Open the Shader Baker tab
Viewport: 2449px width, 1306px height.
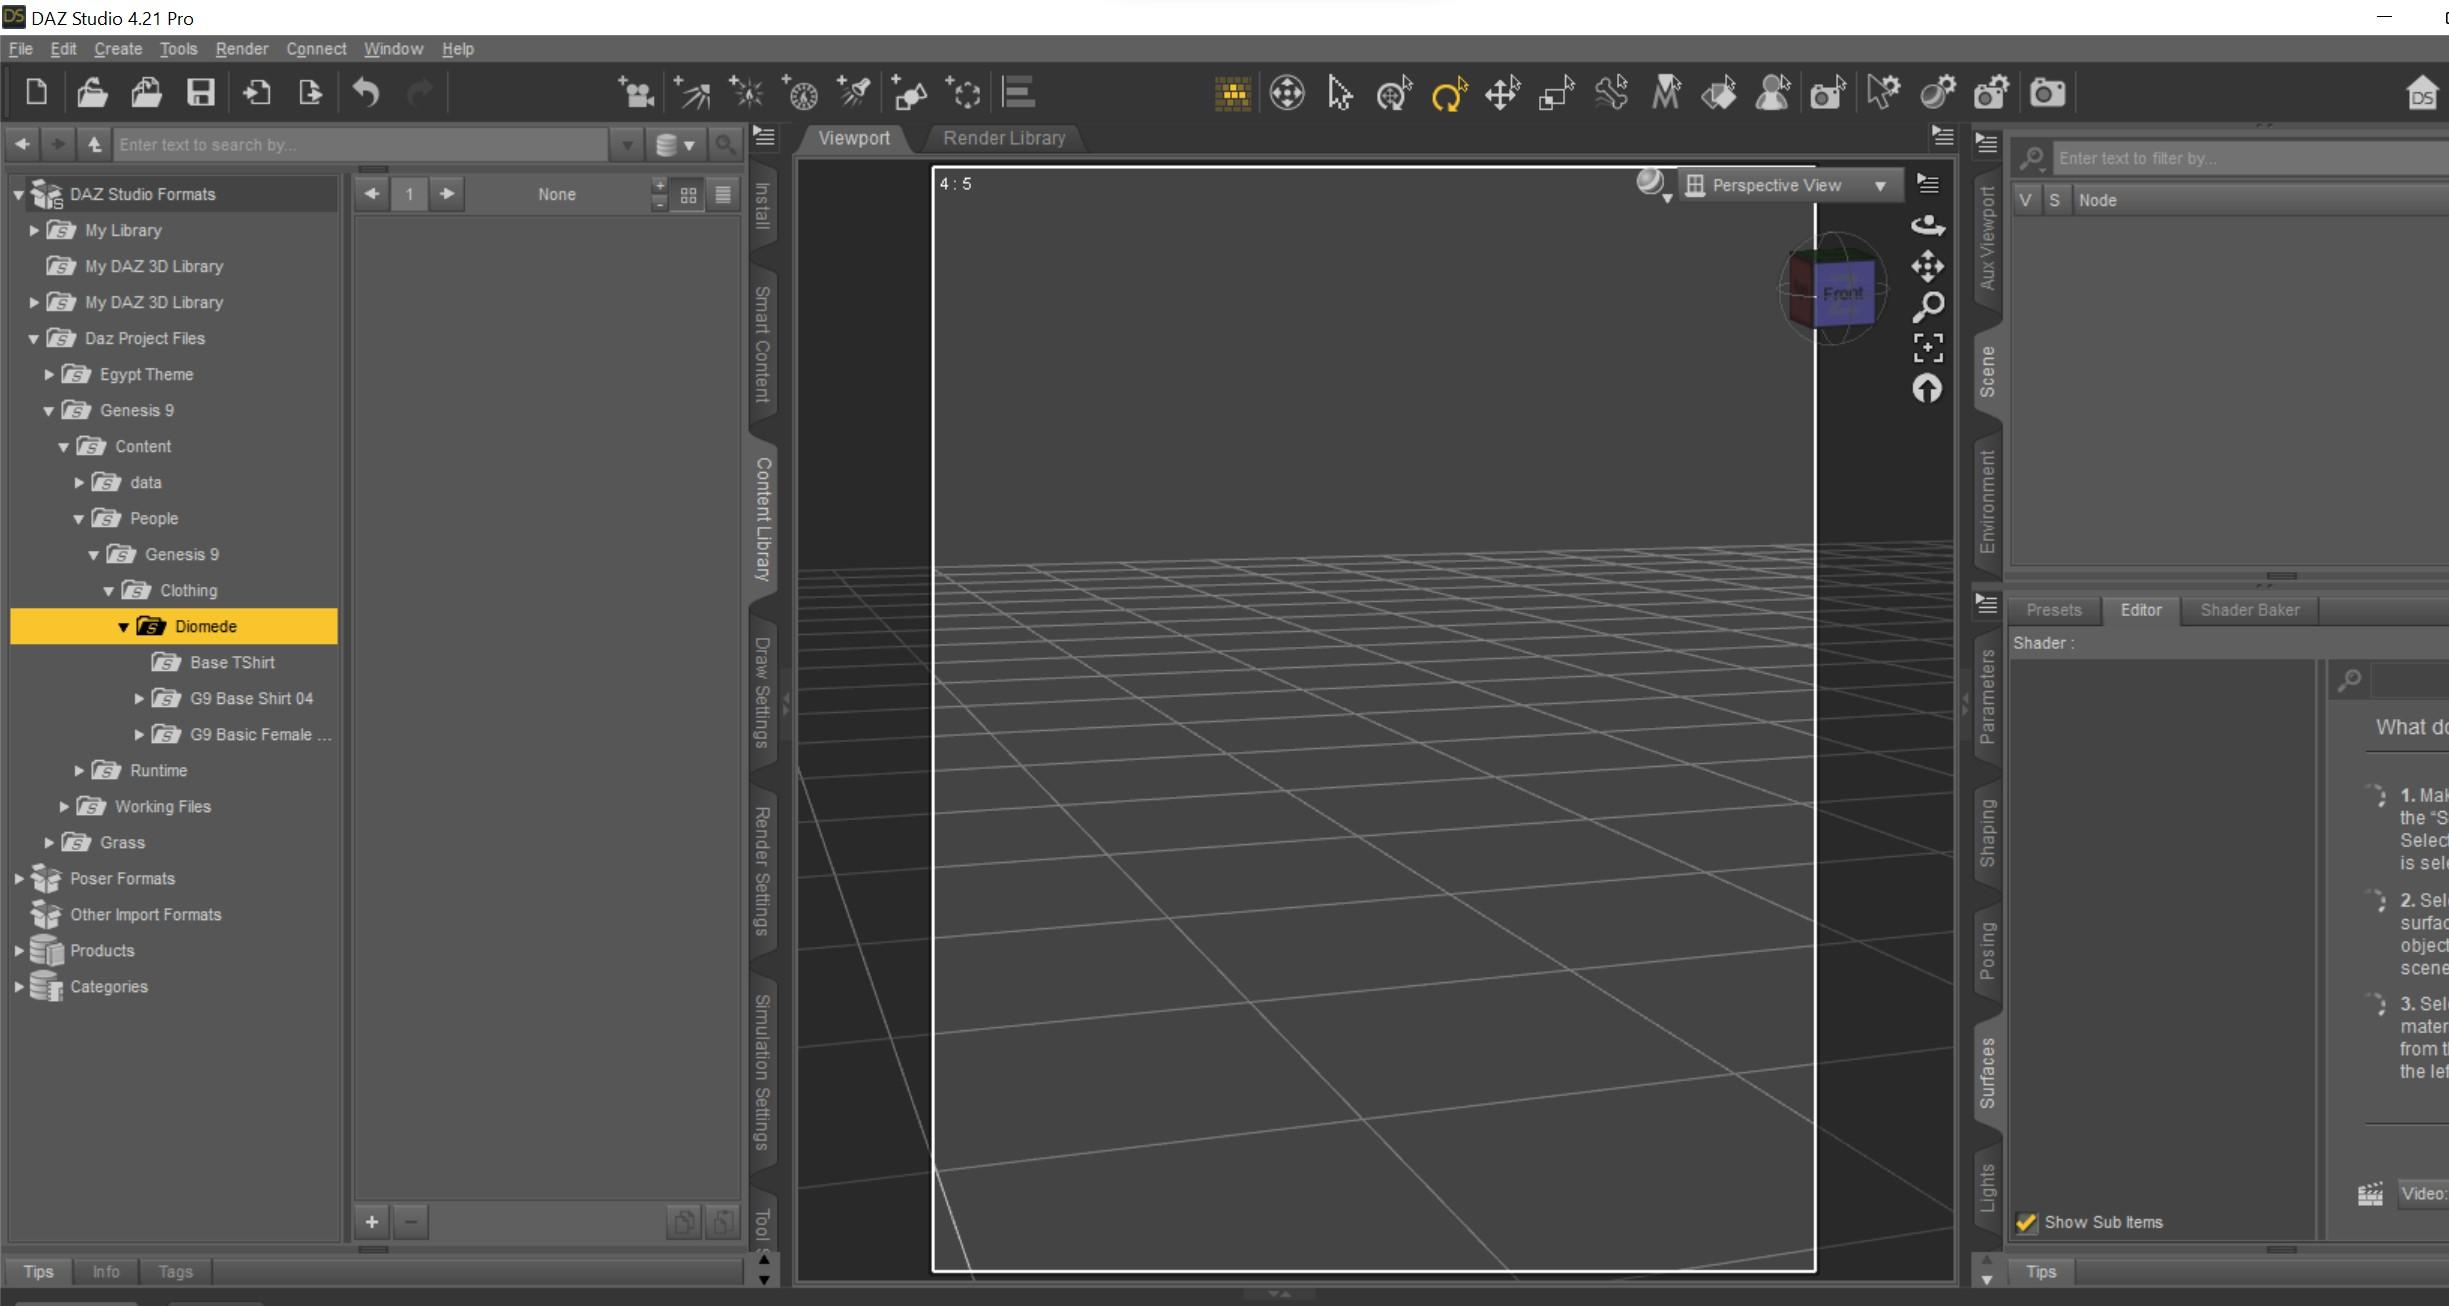coord(2249,610)
